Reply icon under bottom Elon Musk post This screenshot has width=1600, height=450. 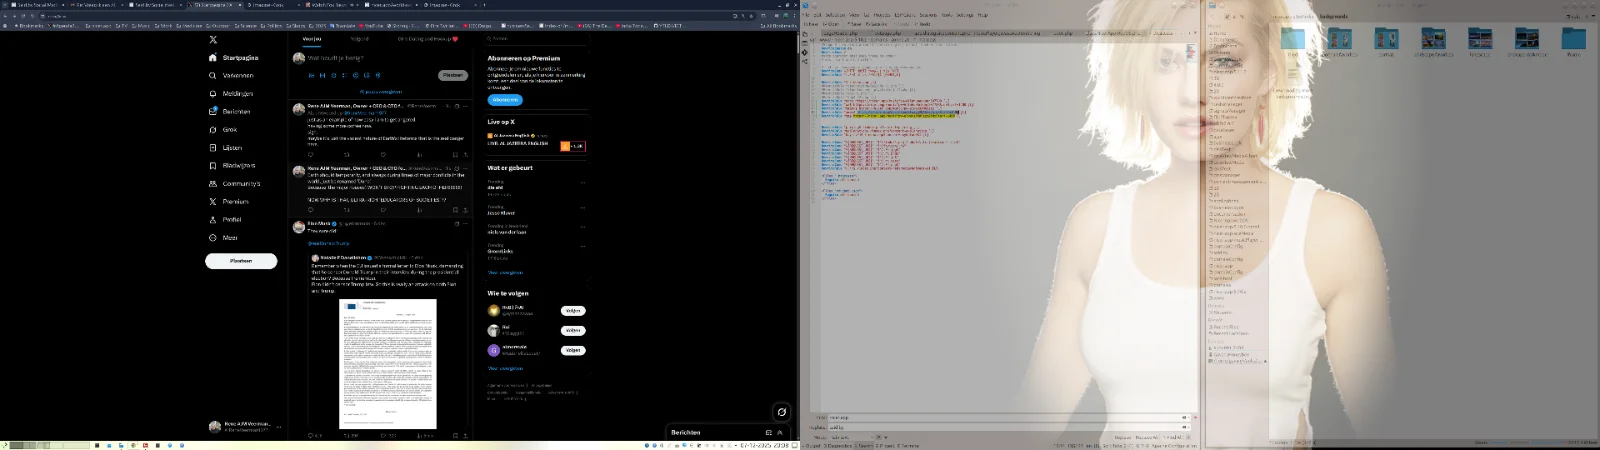[310, 436]
